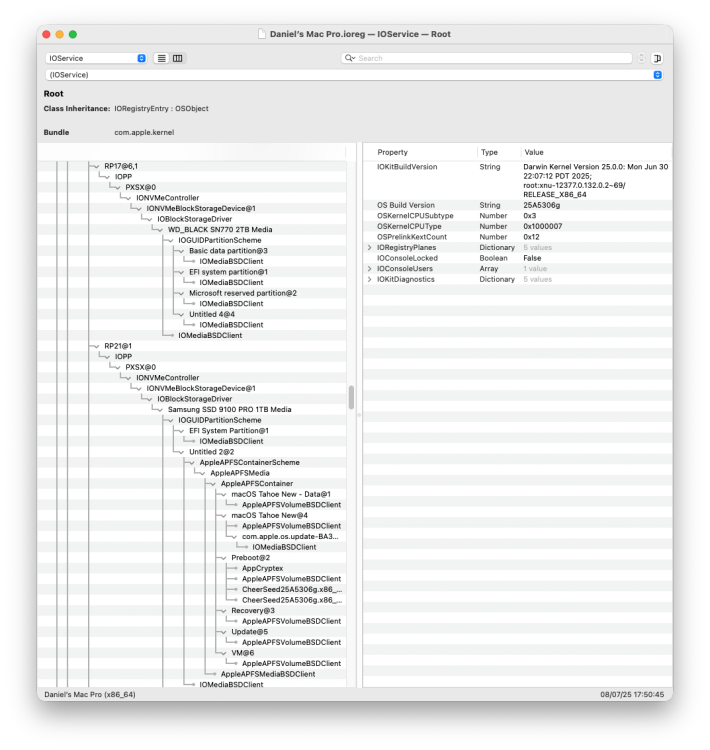Select com.apple.os.update-BA3... entry
Image resolution: width=710 pixels, height=750 pixels.
(x=290, y=537)
